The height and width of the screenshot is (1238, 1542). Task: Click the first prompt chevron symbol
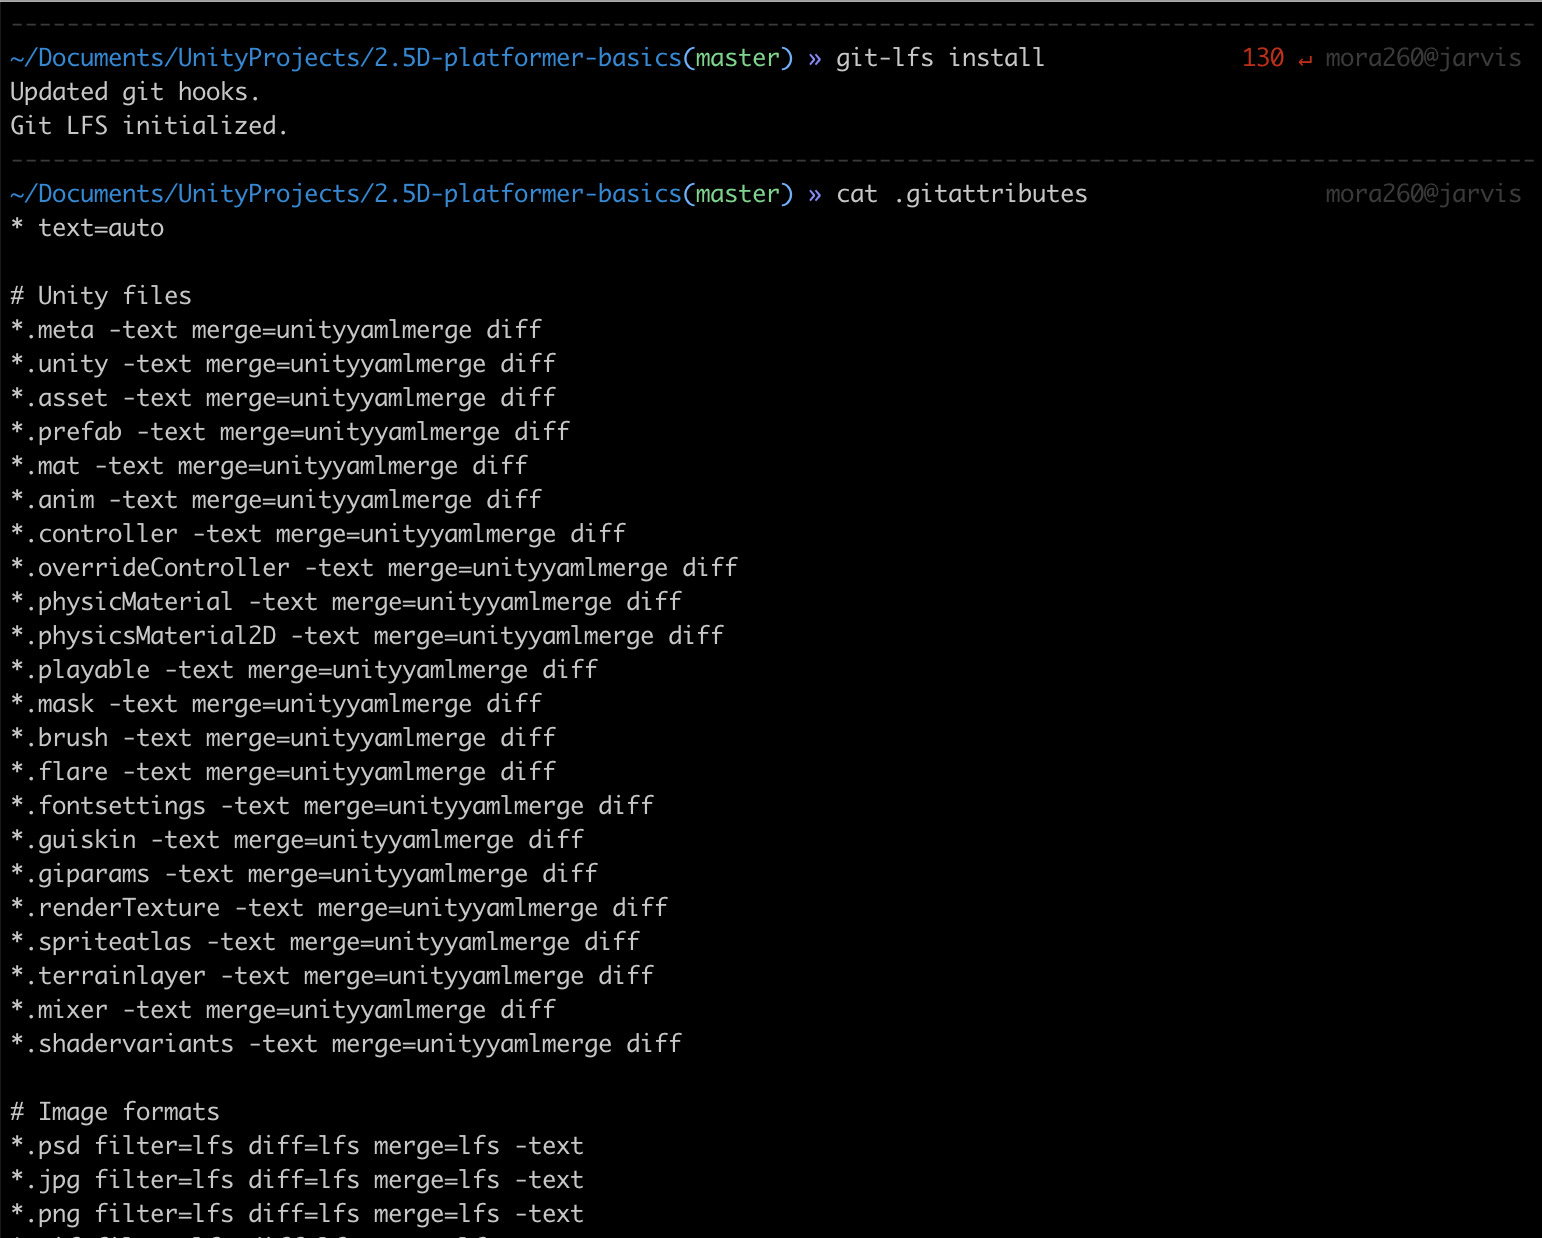(x=815, y=59)
